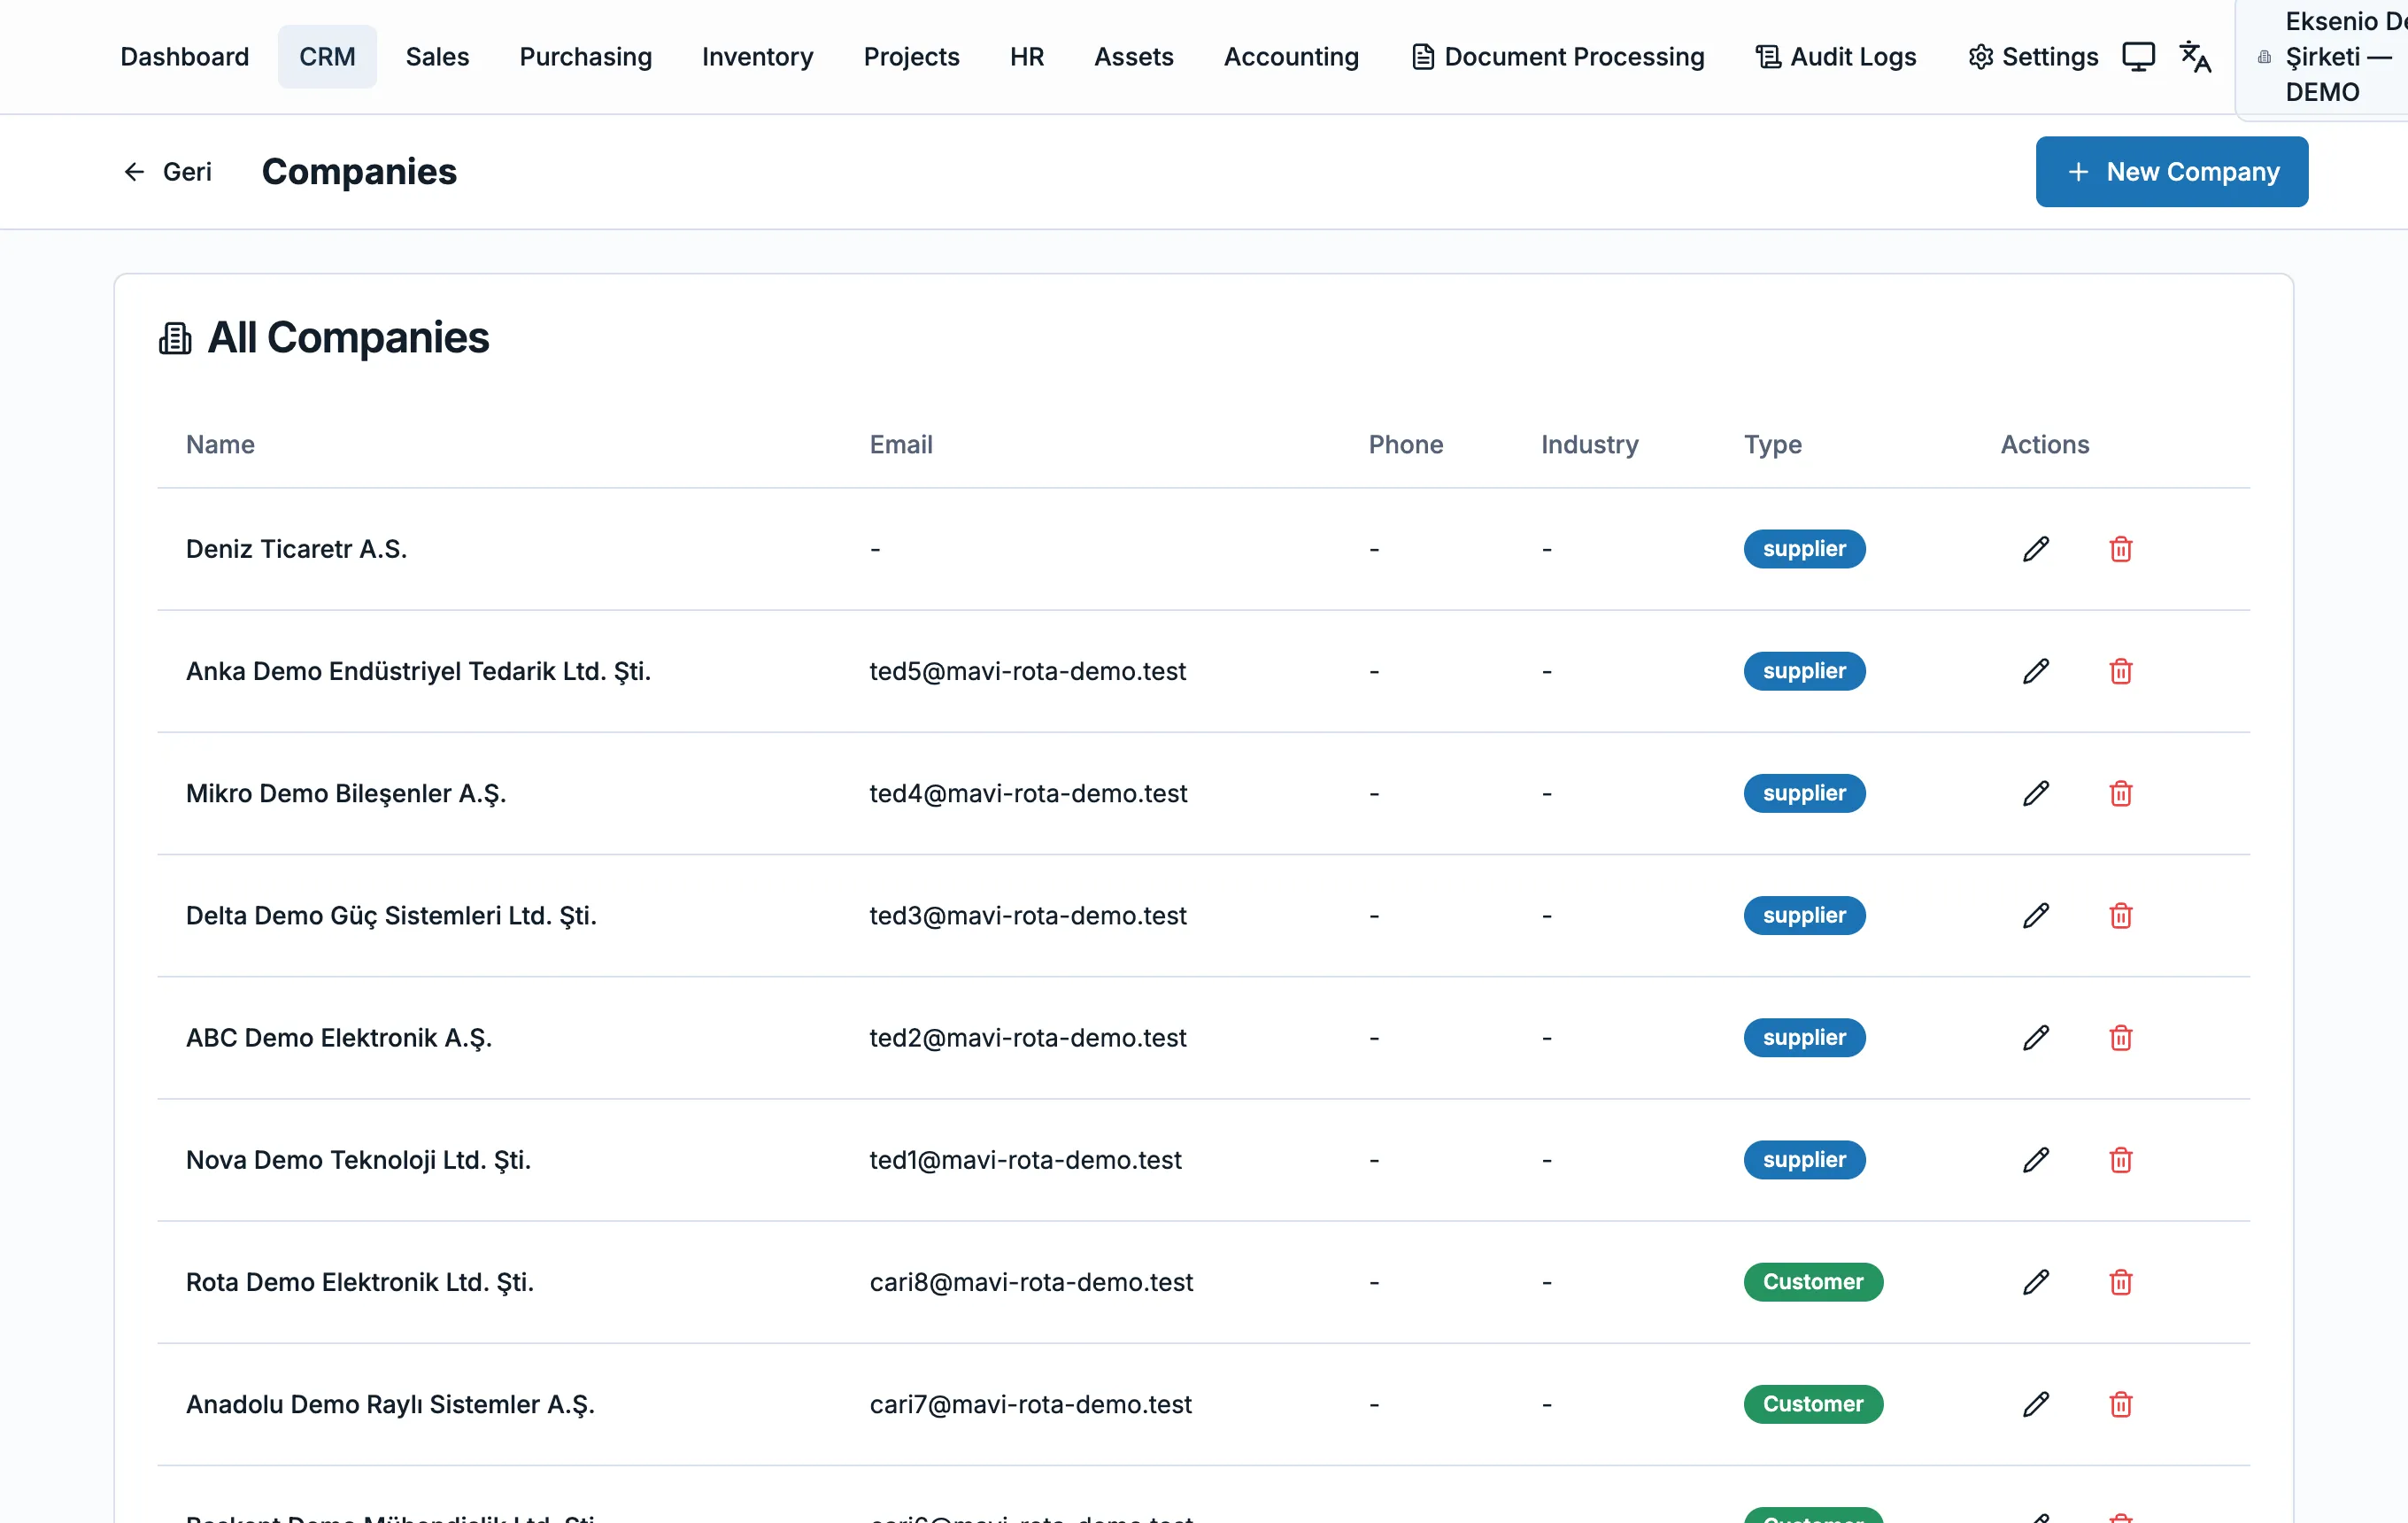Select email ted1@mavi-rota-demo.test

(1025, 1160)
